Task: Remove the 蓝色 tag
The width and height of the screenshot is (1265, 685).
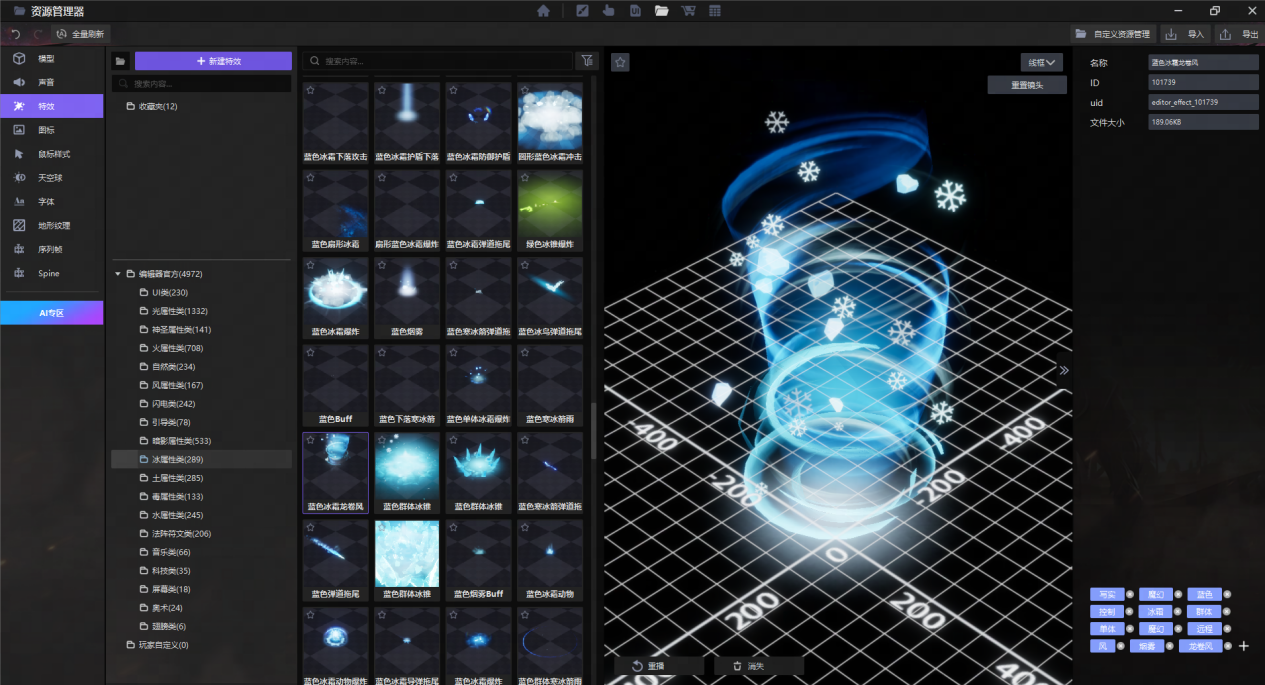Action: coord(1227,594)
